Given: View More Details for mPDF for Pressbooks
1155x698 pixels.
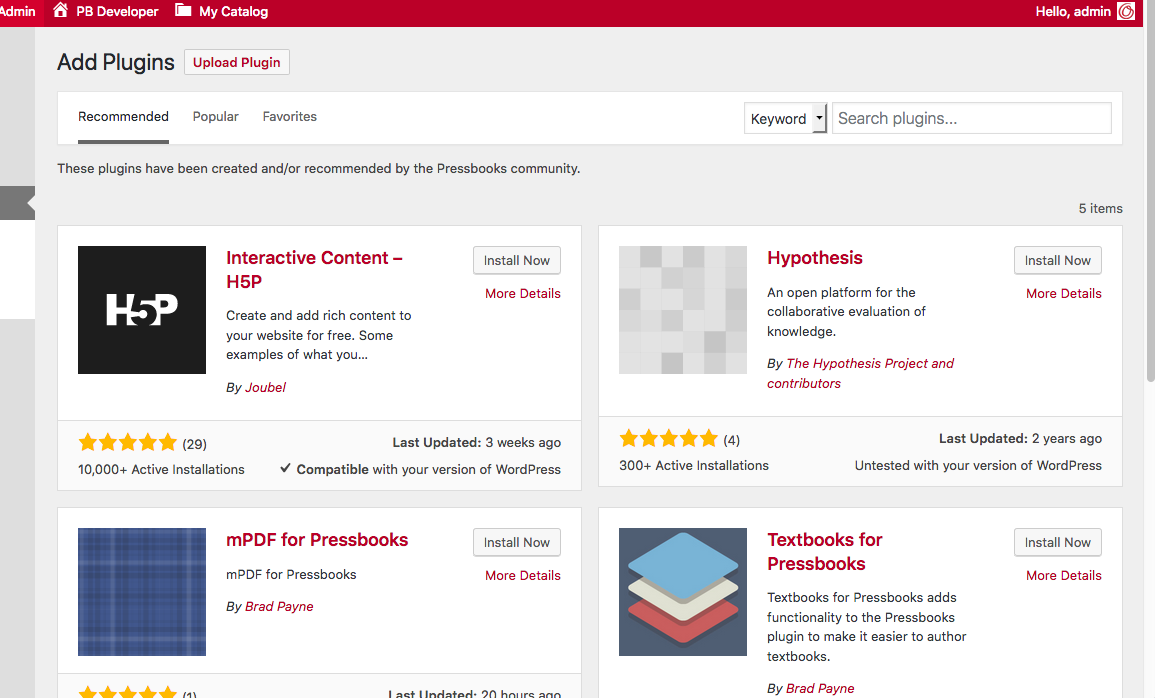Looking at the screenshot, I should coord(522,575).
